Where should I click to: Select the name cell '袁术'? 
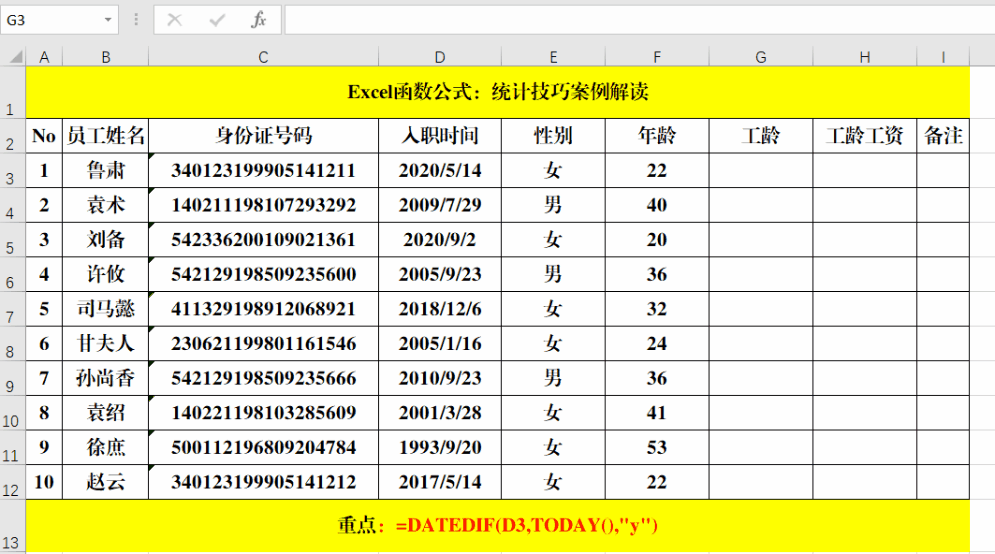(x=105, y=205)
